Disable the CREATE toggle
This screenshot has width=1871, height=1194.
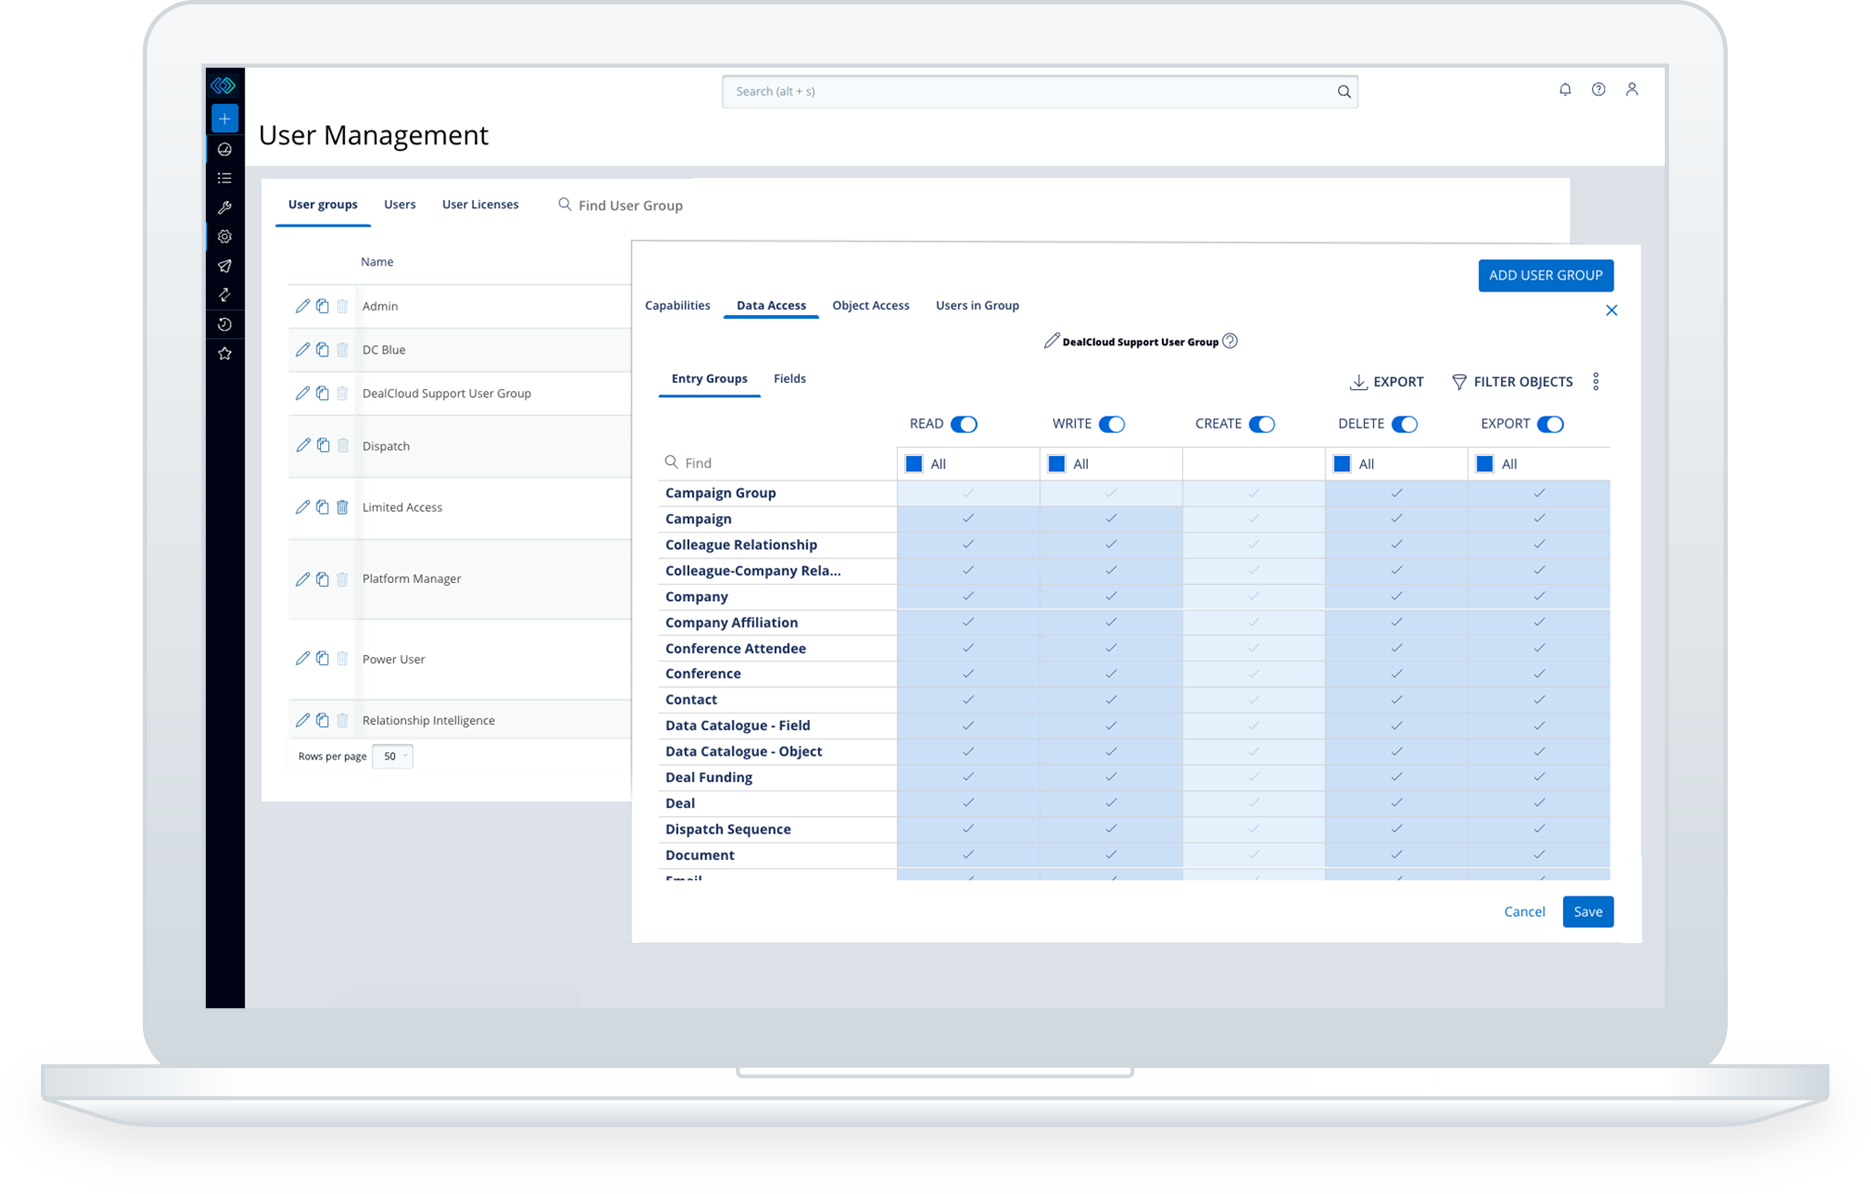1261,424
